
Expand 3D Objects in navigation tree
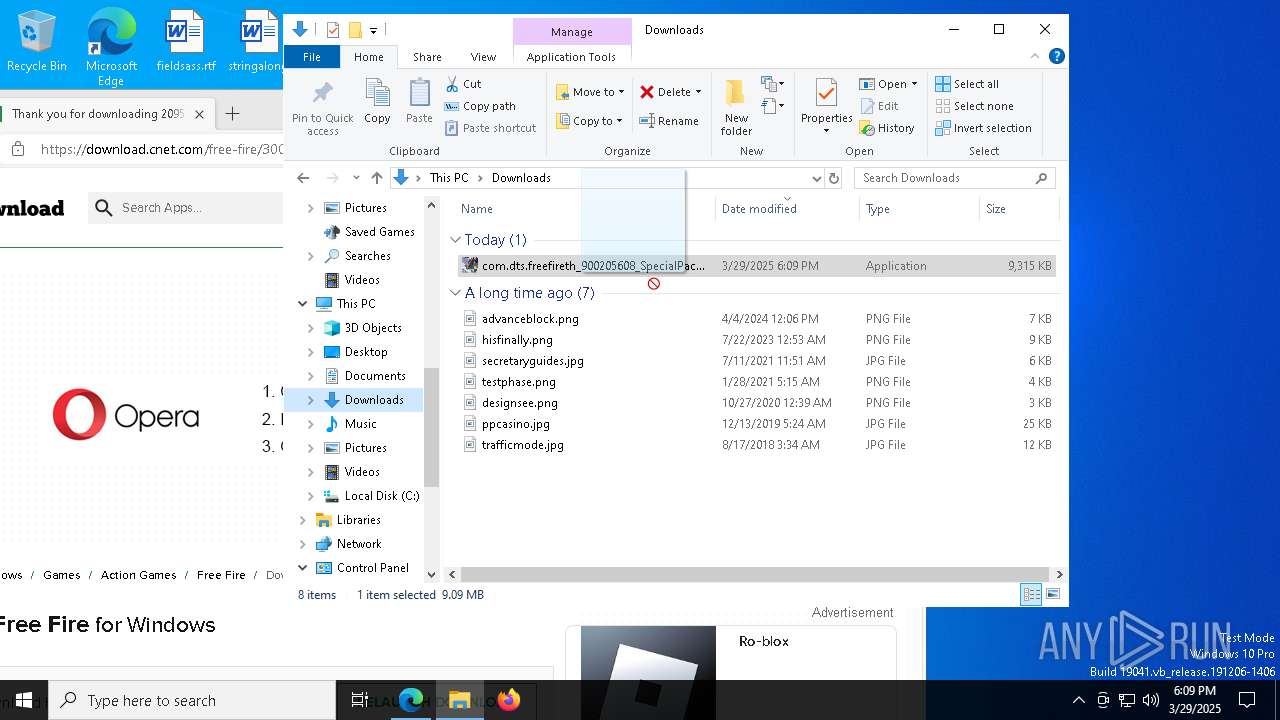(311, 328)
